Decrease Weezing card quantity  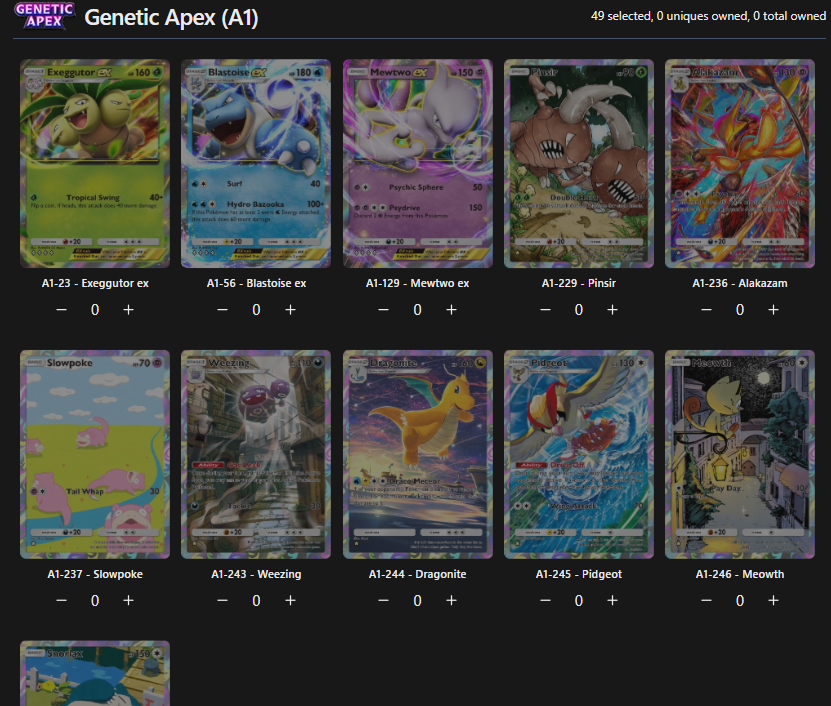point(223,600)
